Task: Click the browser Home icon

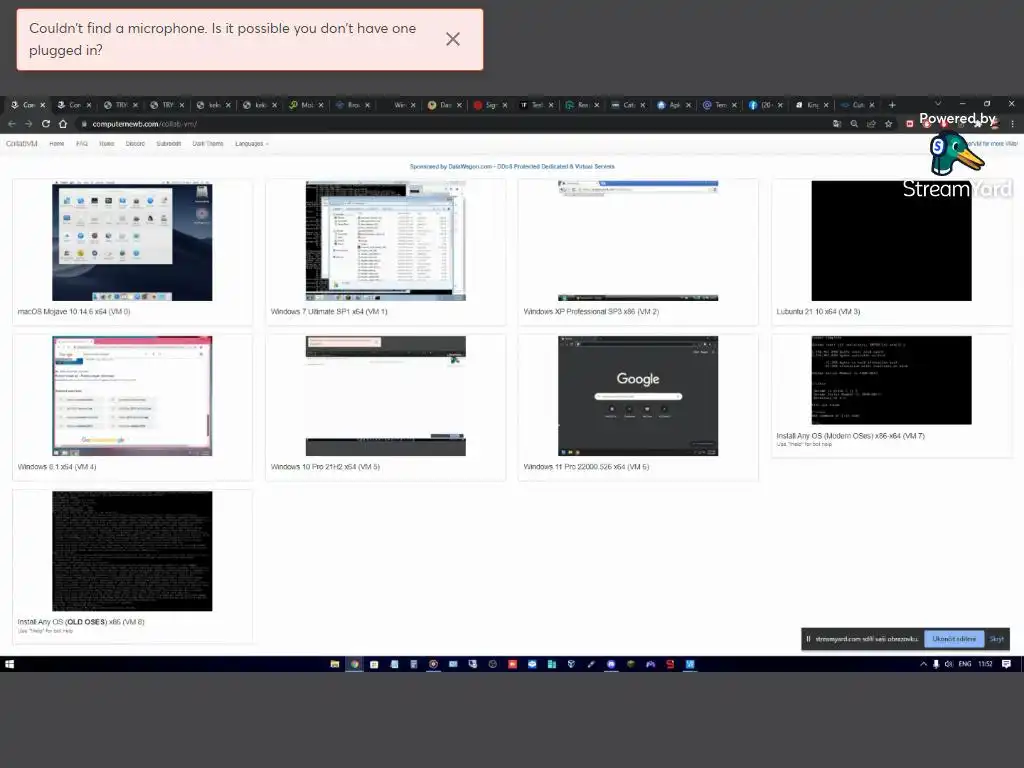Action: [63, 123]
